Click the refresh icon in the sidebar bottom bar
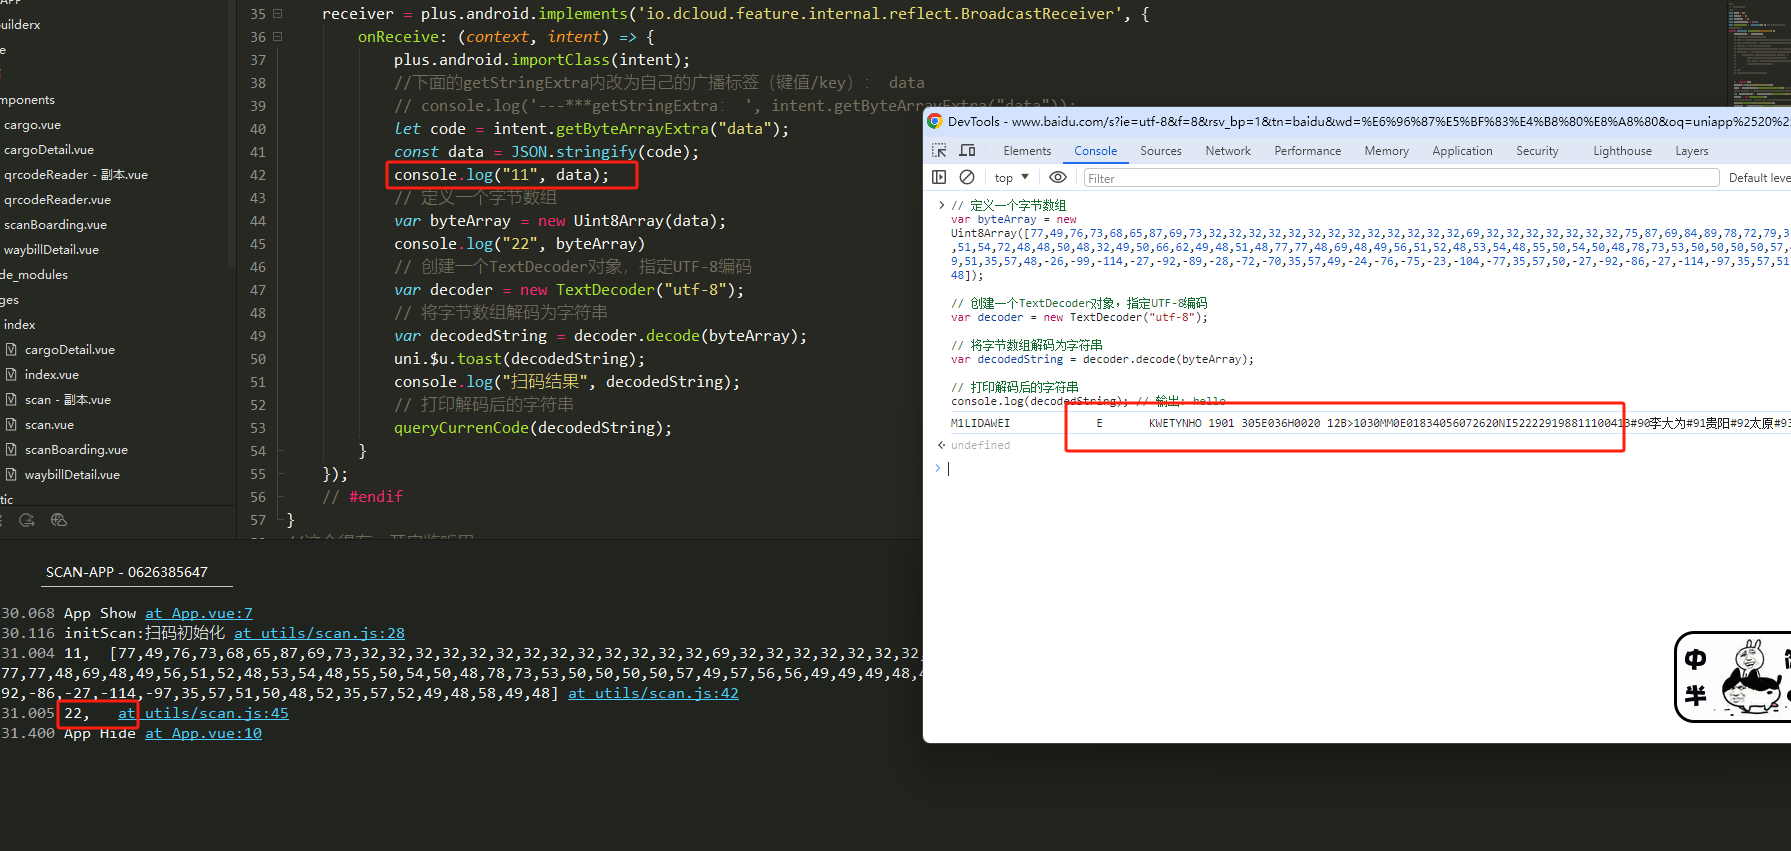Viewport: 1791px width, 851px height. point(27,520)
